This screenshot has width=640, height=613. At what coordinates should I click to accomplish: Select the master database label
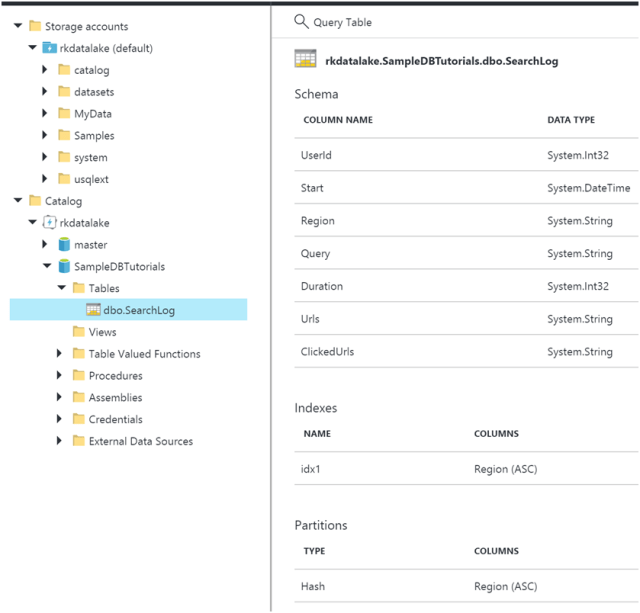point(91,245)
